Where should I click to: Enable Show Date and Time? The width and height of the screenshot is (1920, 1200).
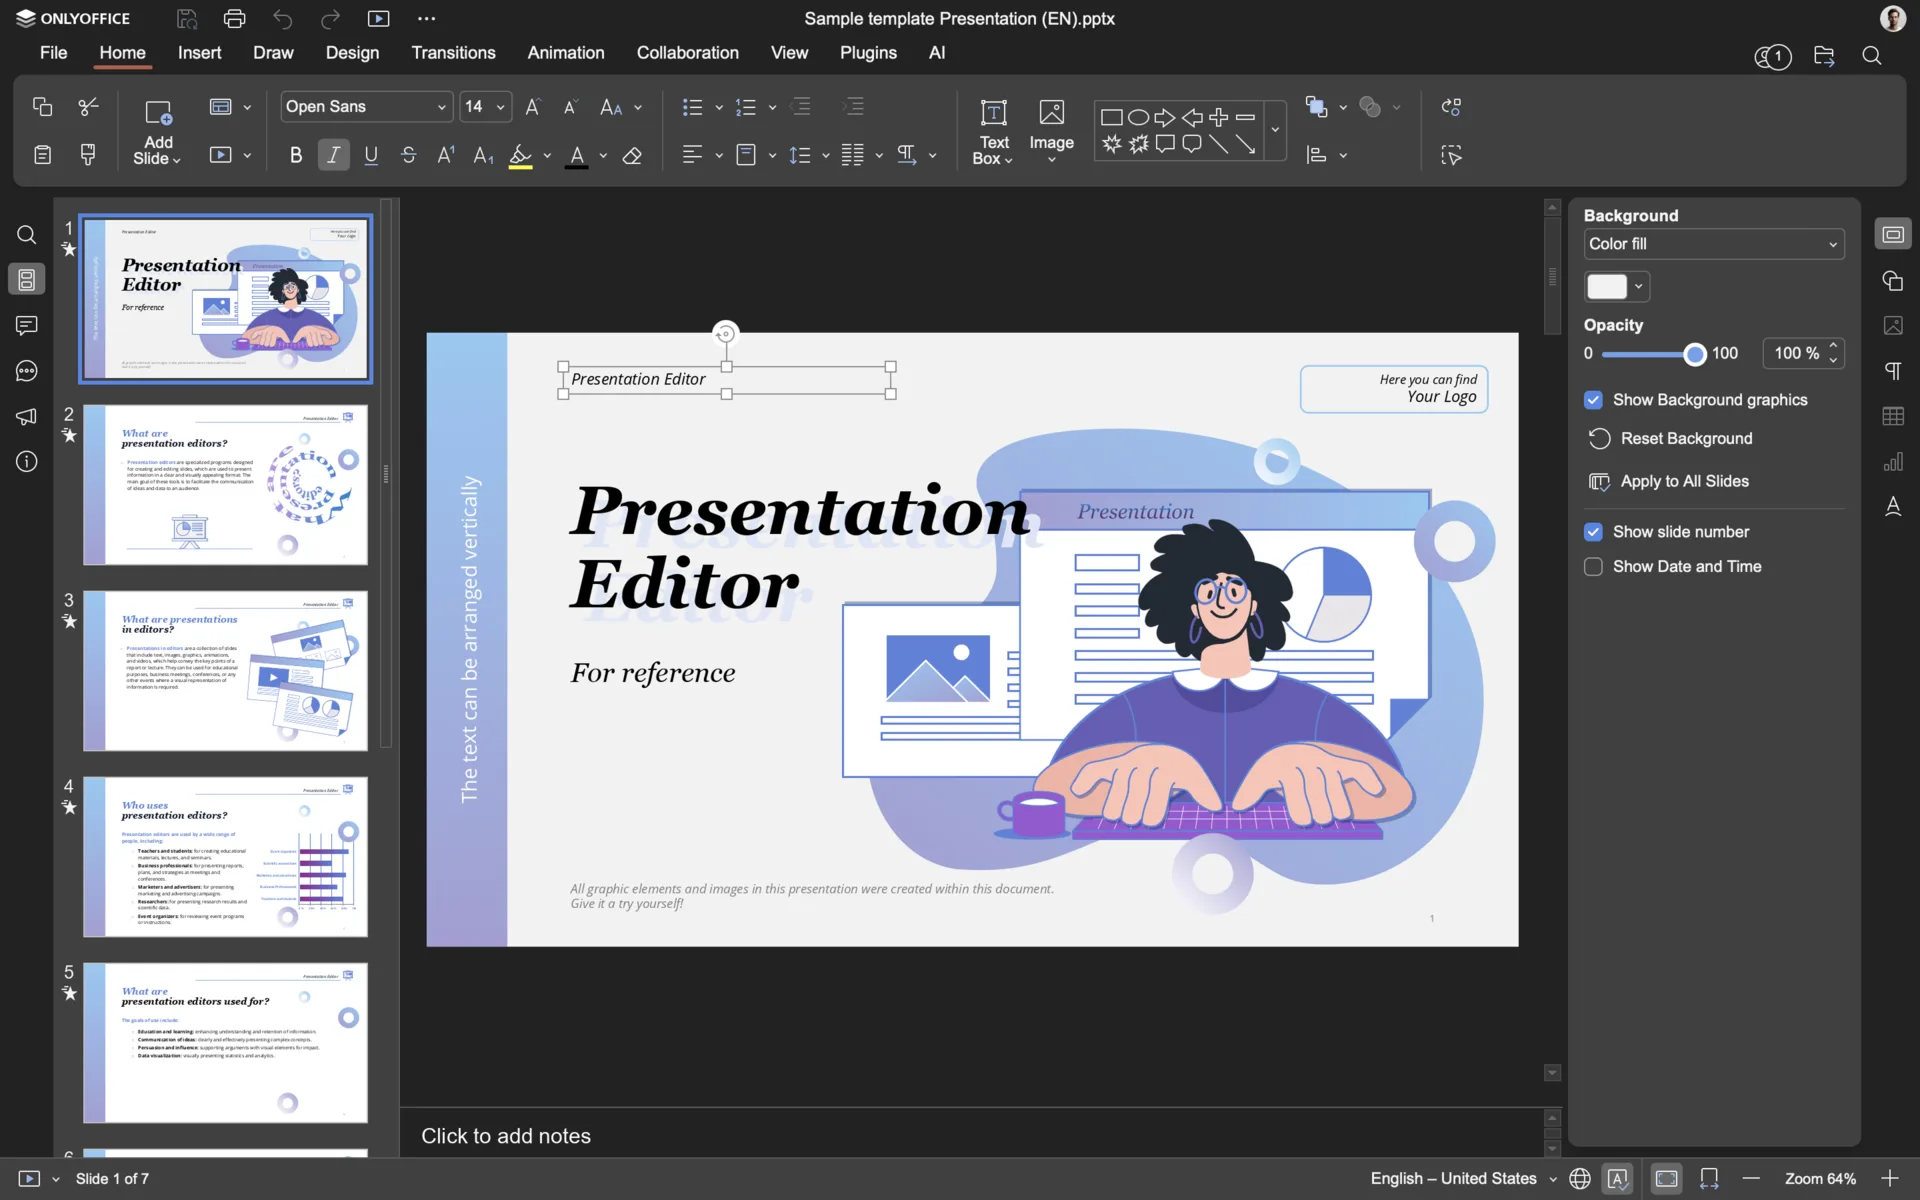pyautogui.click(x=1593, y=566)
